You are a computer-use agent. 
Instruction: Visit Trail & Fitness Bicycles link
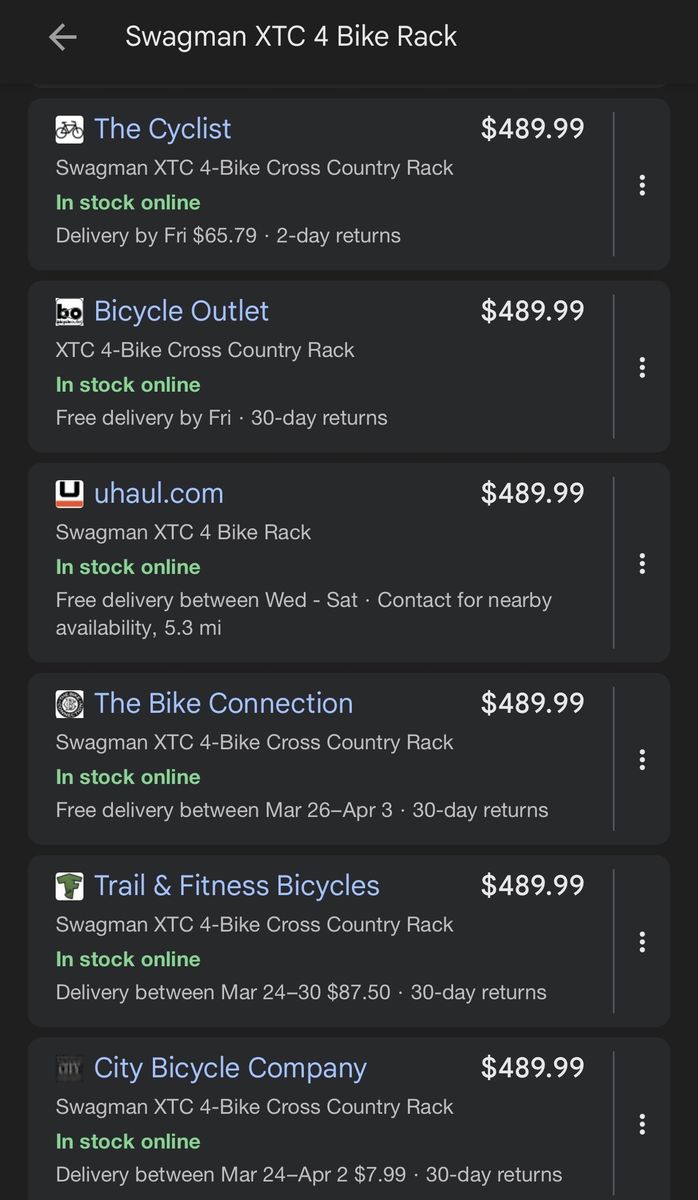[x=236, y=886]
